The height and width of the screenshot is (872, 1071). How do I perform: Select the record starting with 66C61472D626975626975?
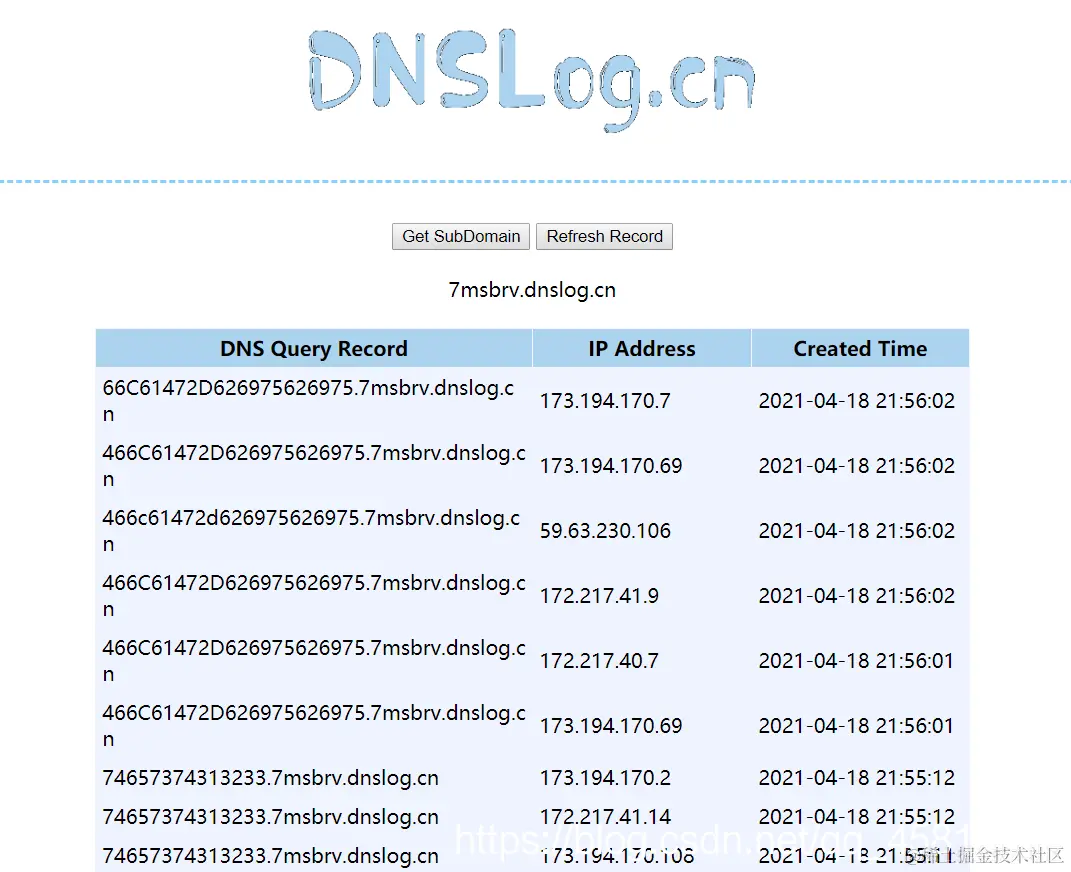[308, 401]
